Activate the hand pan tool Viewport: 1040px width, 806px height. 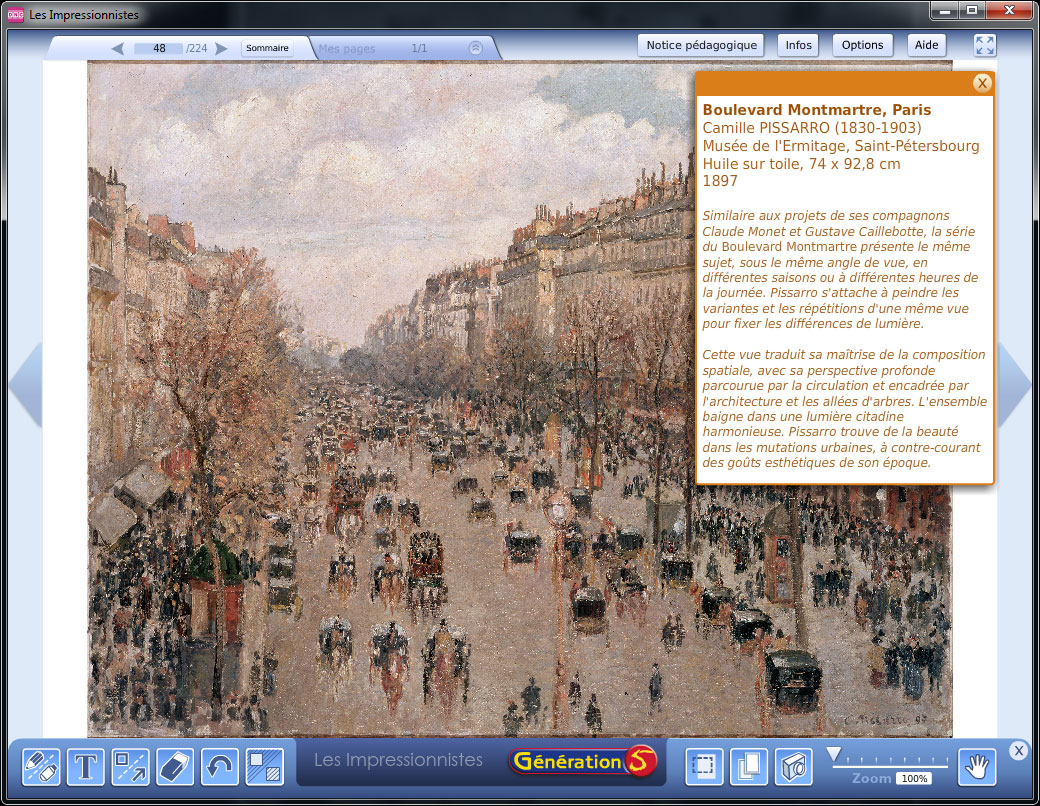(977, 767)
